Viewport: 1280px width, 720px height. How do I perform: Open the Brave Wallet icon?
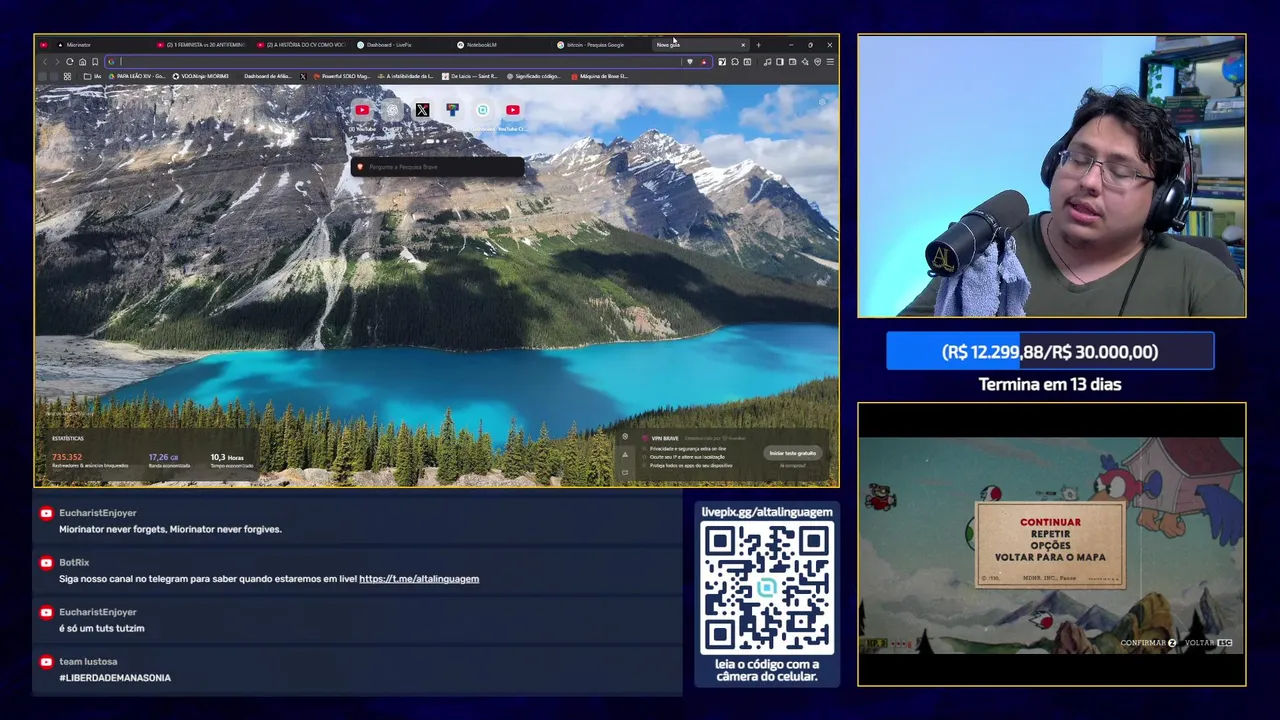(792, 62)
